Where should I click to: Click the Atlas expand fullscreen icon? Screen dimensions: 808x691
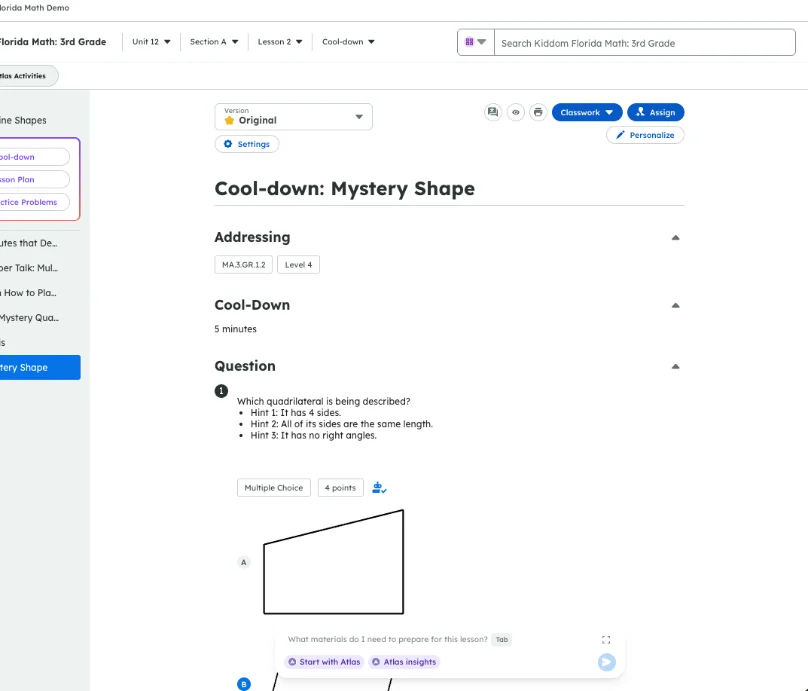click(x=606, y=639)
